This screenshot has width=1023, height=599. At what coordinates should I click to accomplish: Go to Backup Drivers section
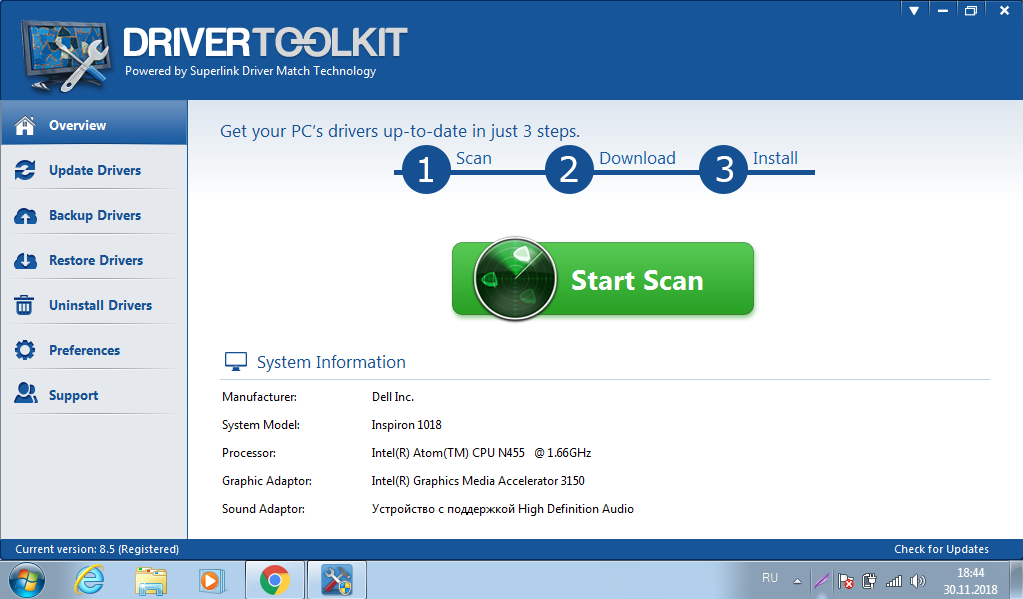94,215
